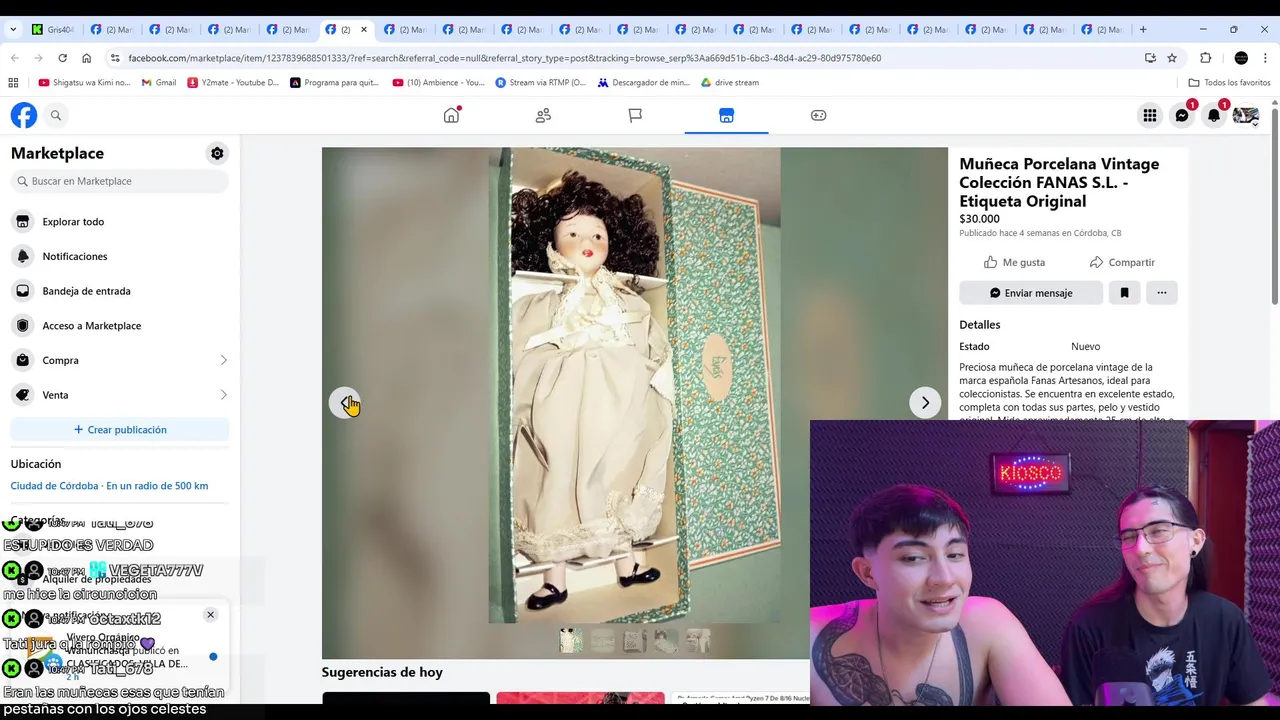Open the browser extensions puzzle icon
Screen dimensions: 1280x720
1205,58
